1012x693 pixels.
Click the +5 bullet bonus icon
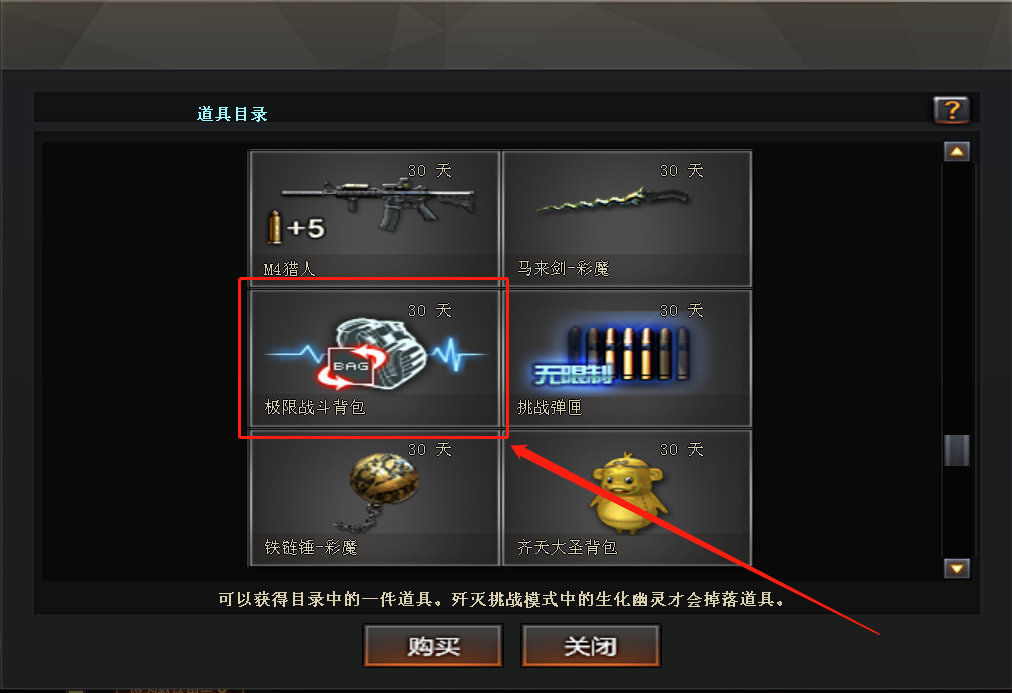(x=296, y=228)
